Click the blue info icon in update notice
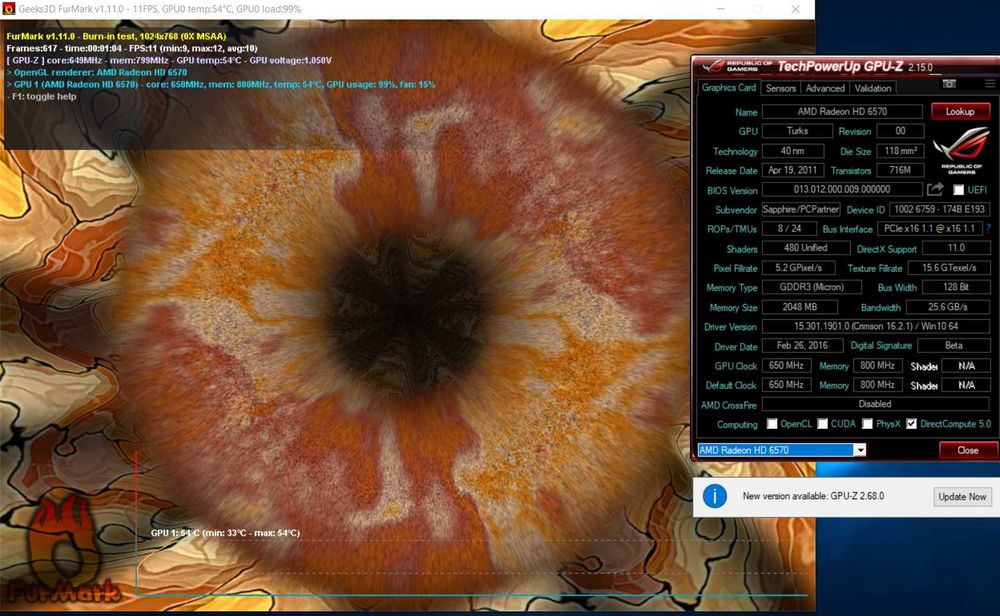1000x616 pixels. point(714,495)
